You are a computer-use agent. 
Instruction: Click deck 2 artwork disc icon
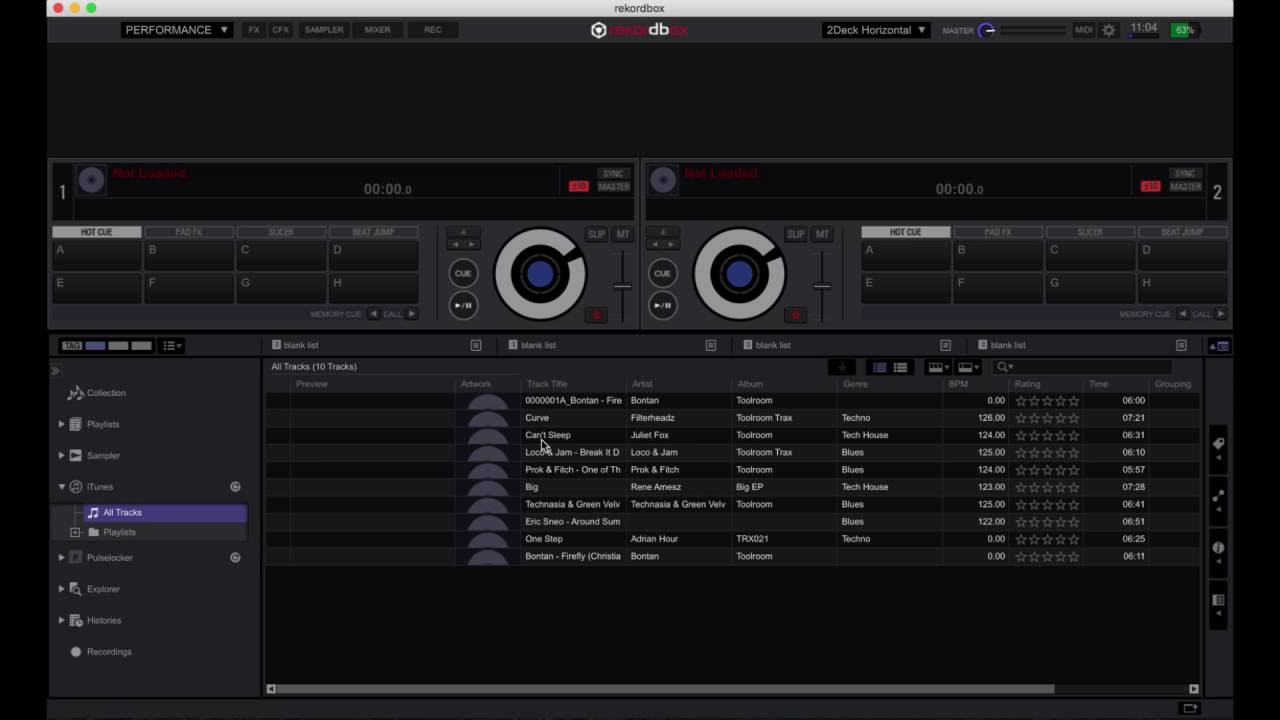(x=663, y=180)
